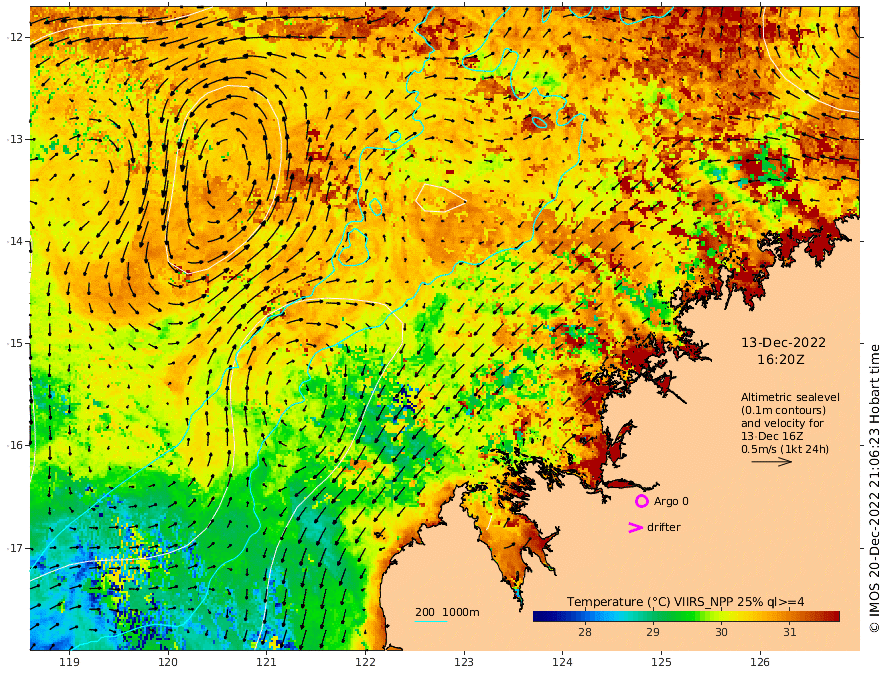Click the '0.5m/s (1kt 24h)' scale text
880x680 pixels.
click(785, 449)
